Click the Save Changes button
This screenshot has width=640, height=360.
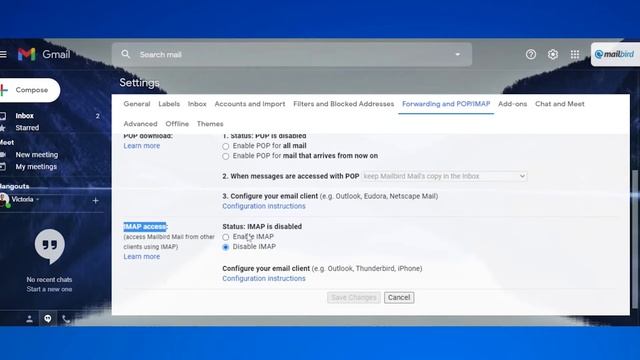pos(354,298)
